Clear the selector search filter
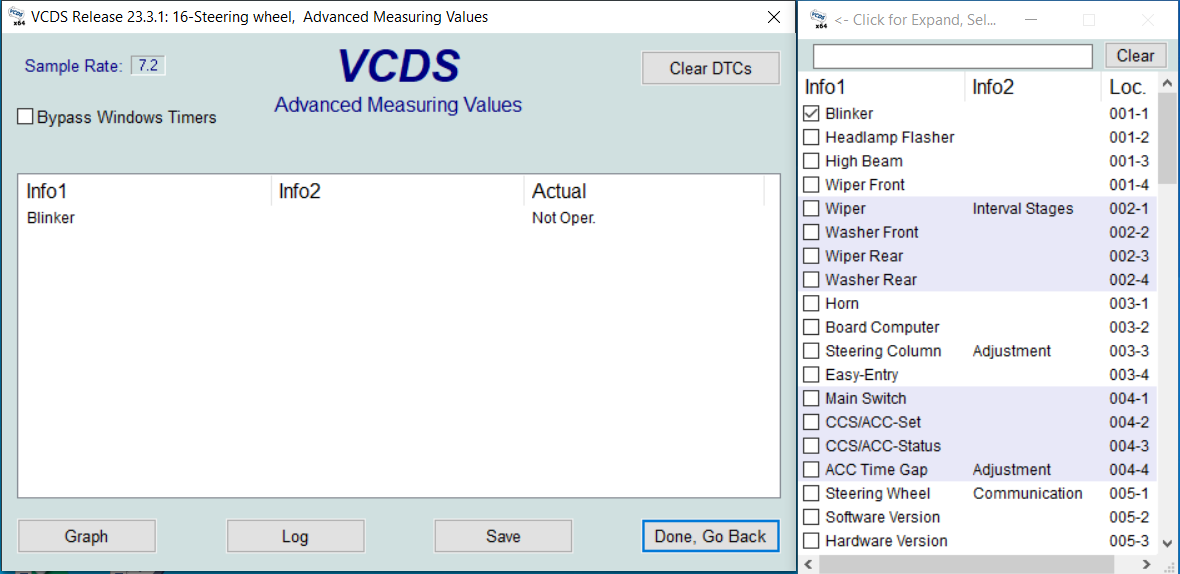This screenshot has width=1180, height=574. click(x=1135, y=56)
